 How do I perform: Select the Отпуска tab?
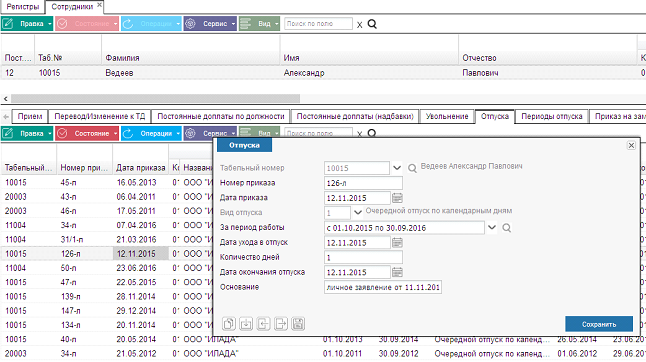[495, 117]
